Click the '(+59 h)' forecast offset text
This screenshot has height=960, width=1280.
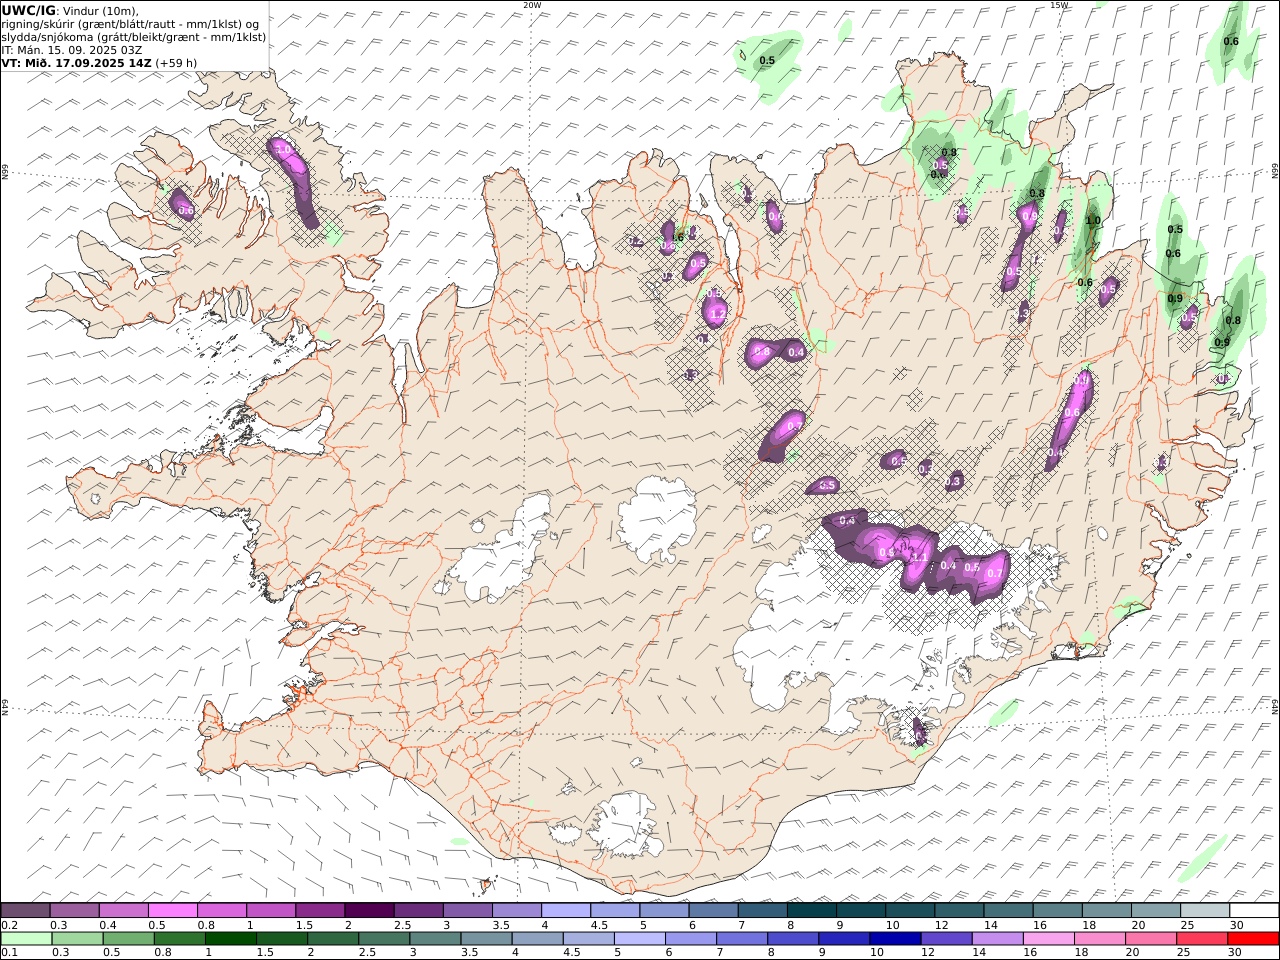click(176, 62)
